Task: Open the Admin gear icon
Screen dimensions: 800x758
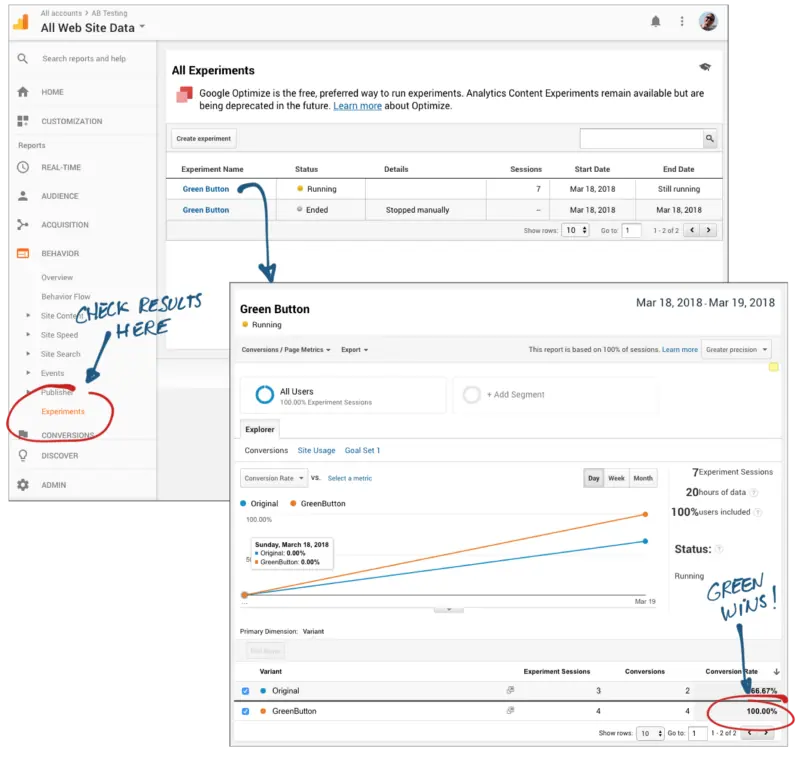Action: pos(23,485)
